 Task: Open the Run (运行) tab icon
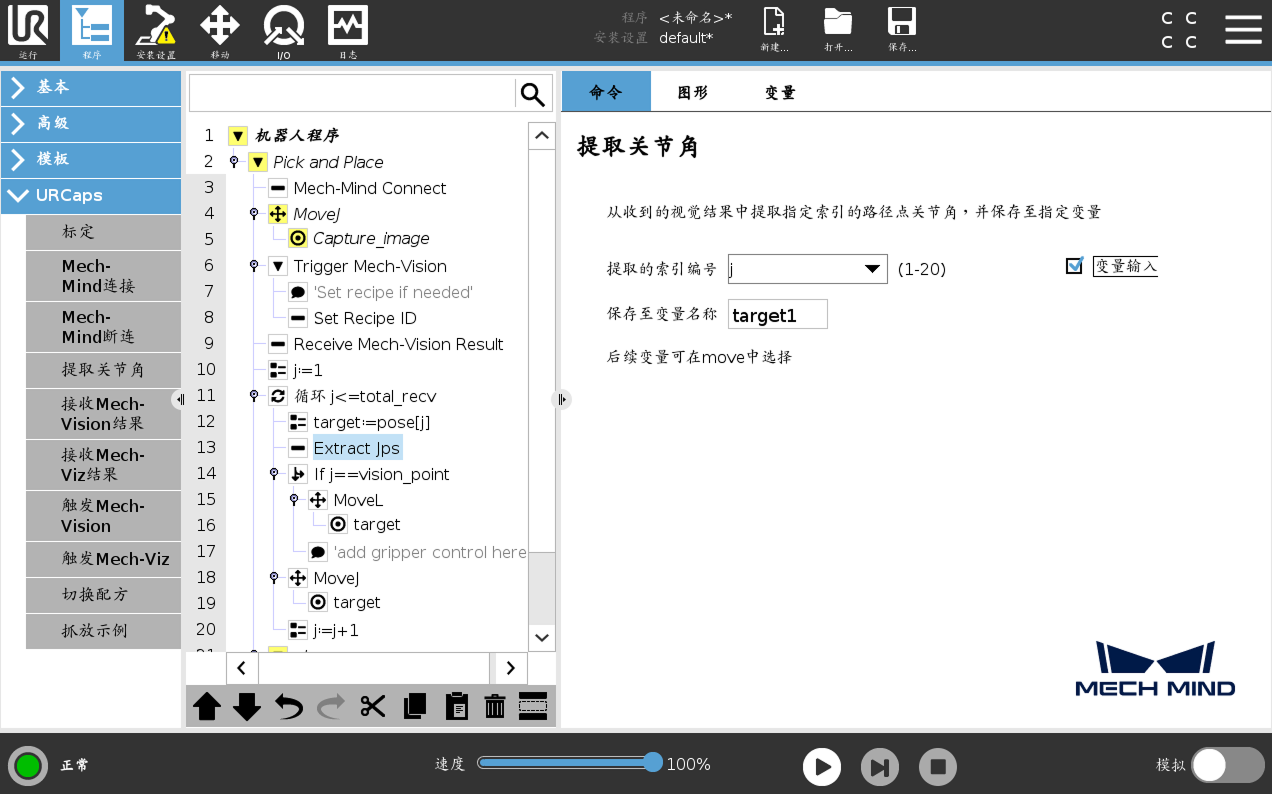[x=28, y=30]
